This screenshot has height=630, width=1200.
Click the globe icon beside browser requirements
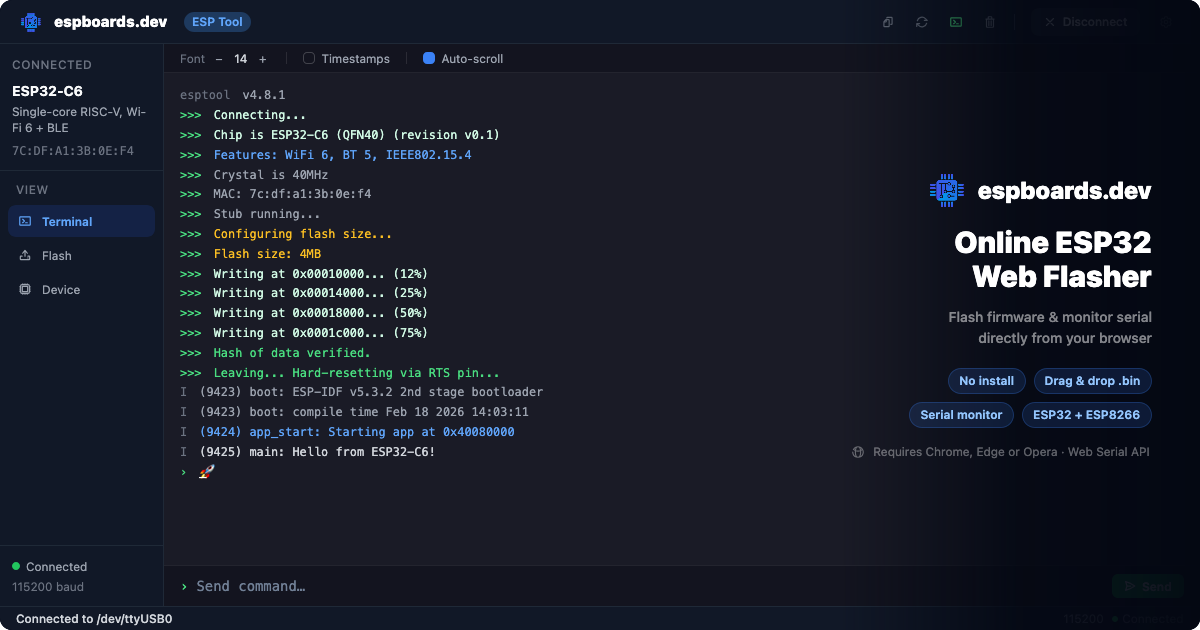pyautogui.click(x=858, y=452)
